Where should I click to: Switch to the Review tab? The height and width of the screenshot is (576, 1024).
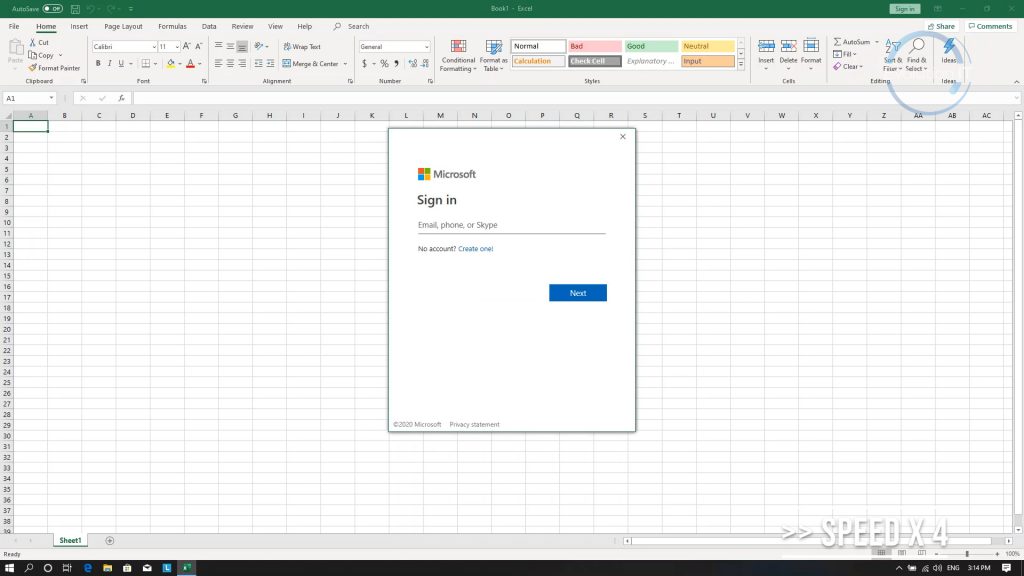point(242,27)
